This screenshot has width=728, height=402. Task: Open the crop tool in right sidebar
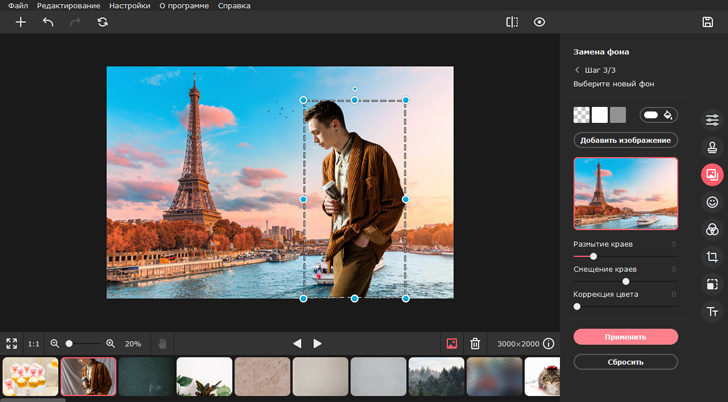point(712,257)
